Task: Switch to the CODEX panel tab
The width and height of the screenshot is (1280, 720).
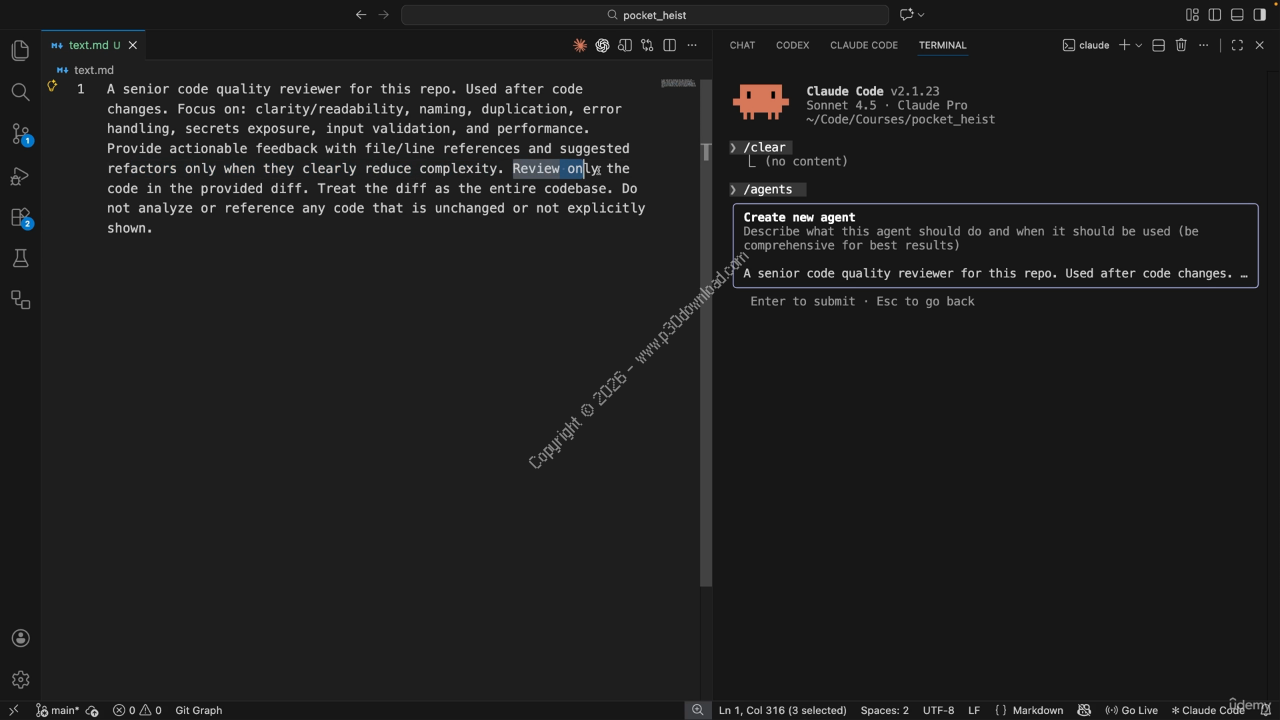Action: click(792, 45)
